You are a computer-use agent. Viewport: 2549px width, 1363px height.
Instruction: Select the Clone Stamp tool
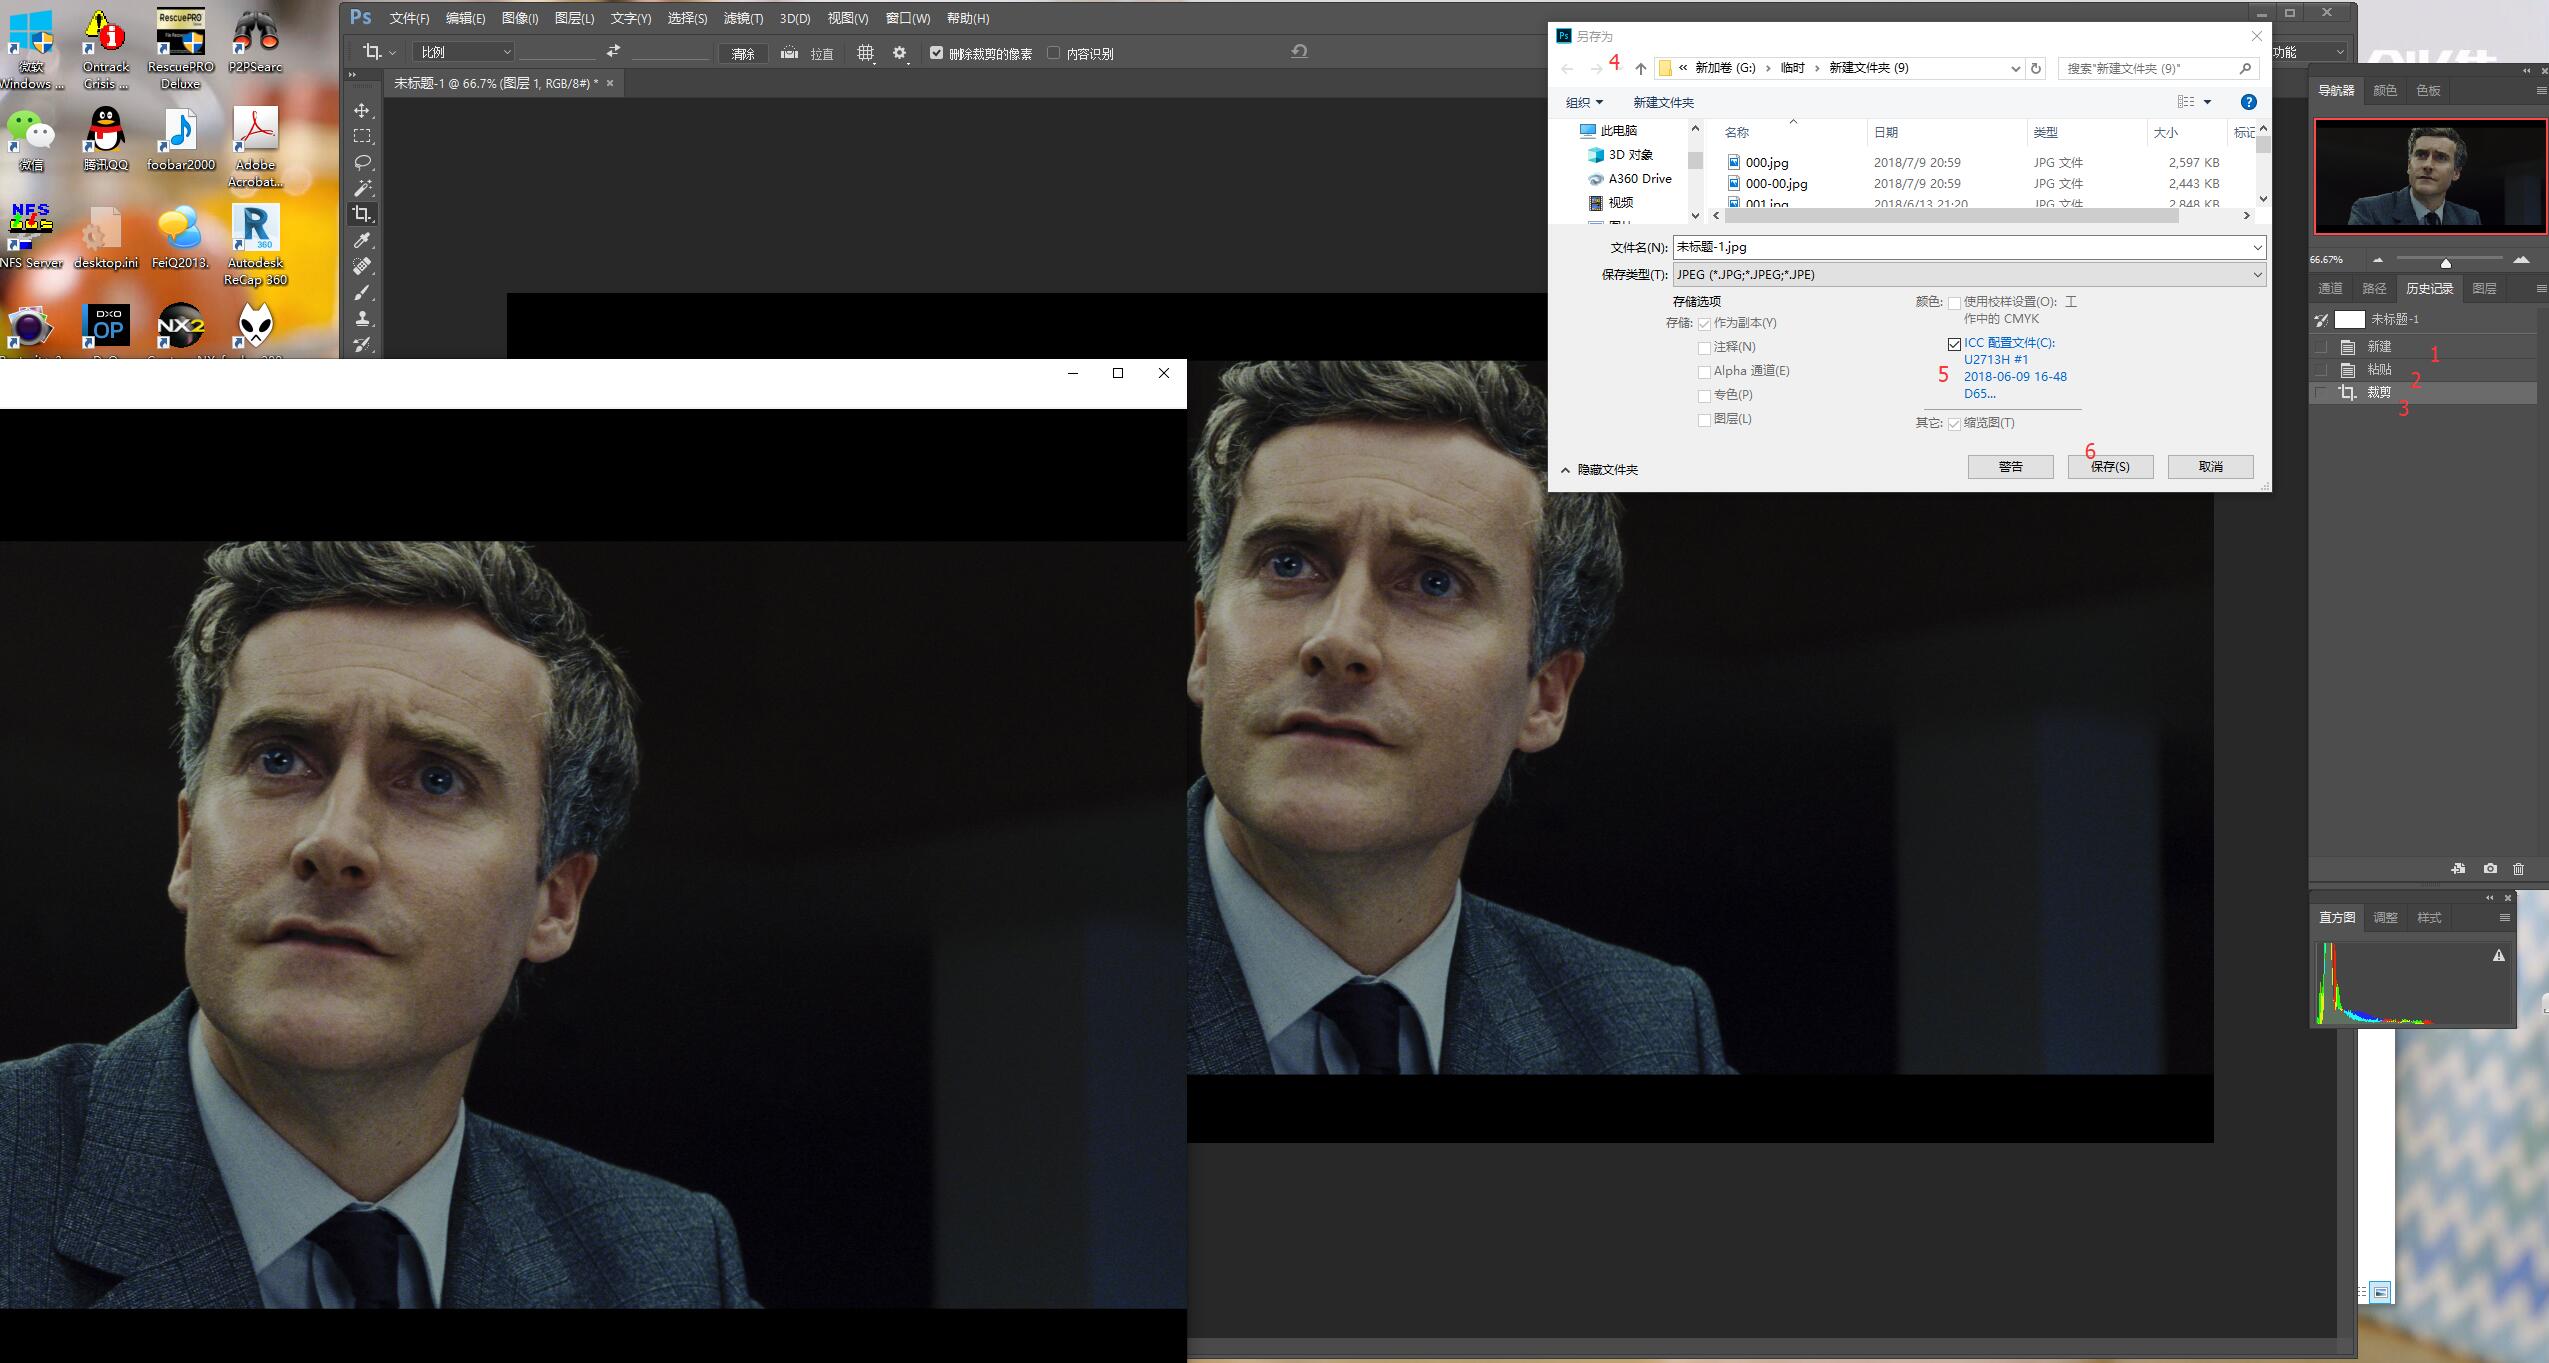click(362, 318)
